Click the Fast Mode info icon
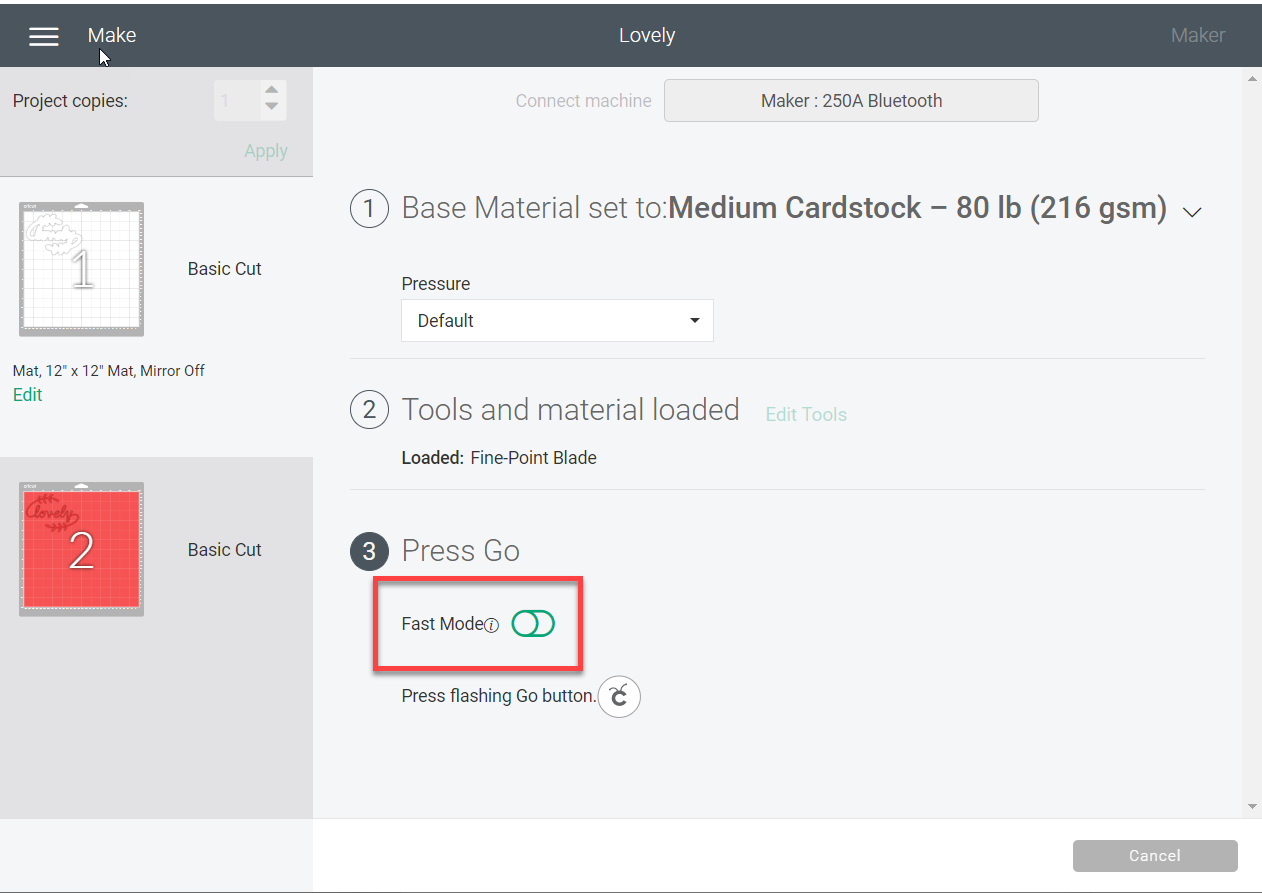The width and height of the screenshot is (1262, 893). tap(491, 624)
